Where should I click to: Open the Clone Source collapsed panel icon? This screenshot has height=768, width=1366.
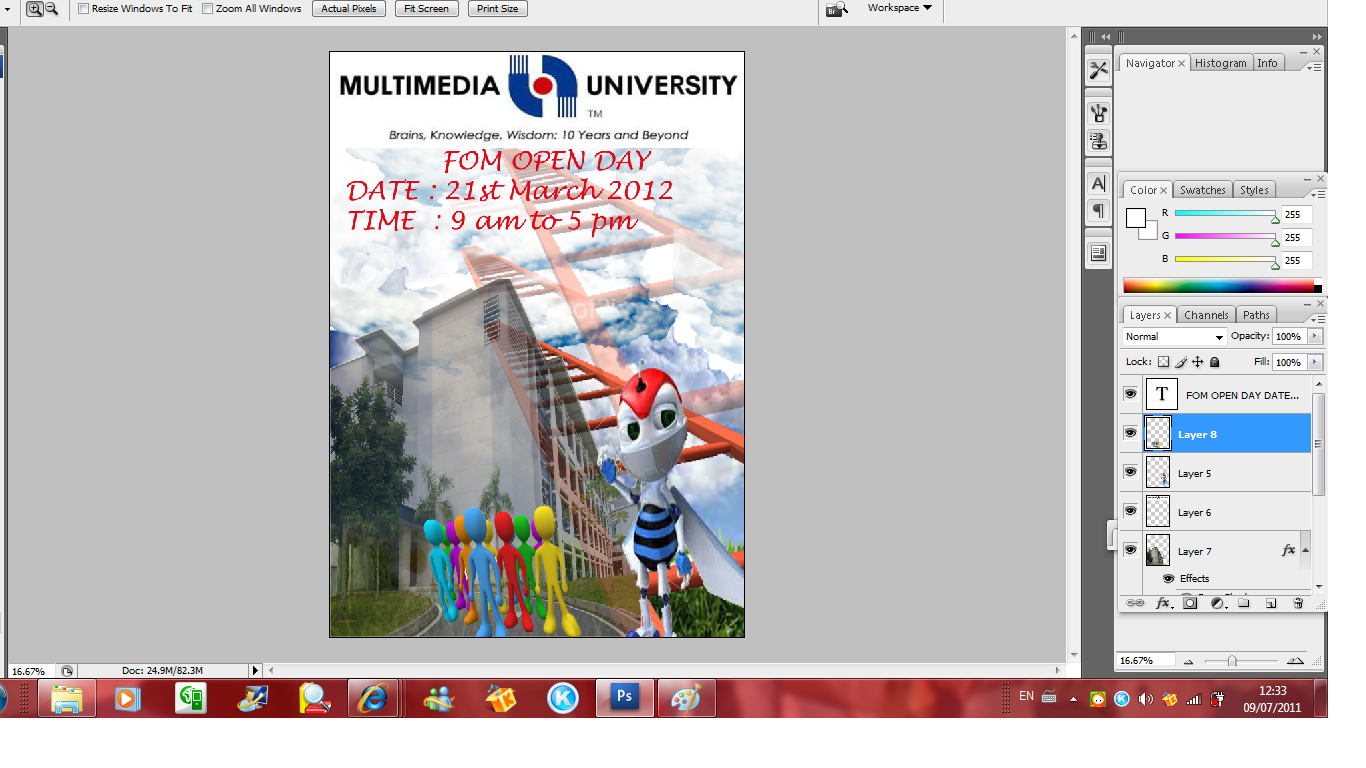pos(1098,141)
